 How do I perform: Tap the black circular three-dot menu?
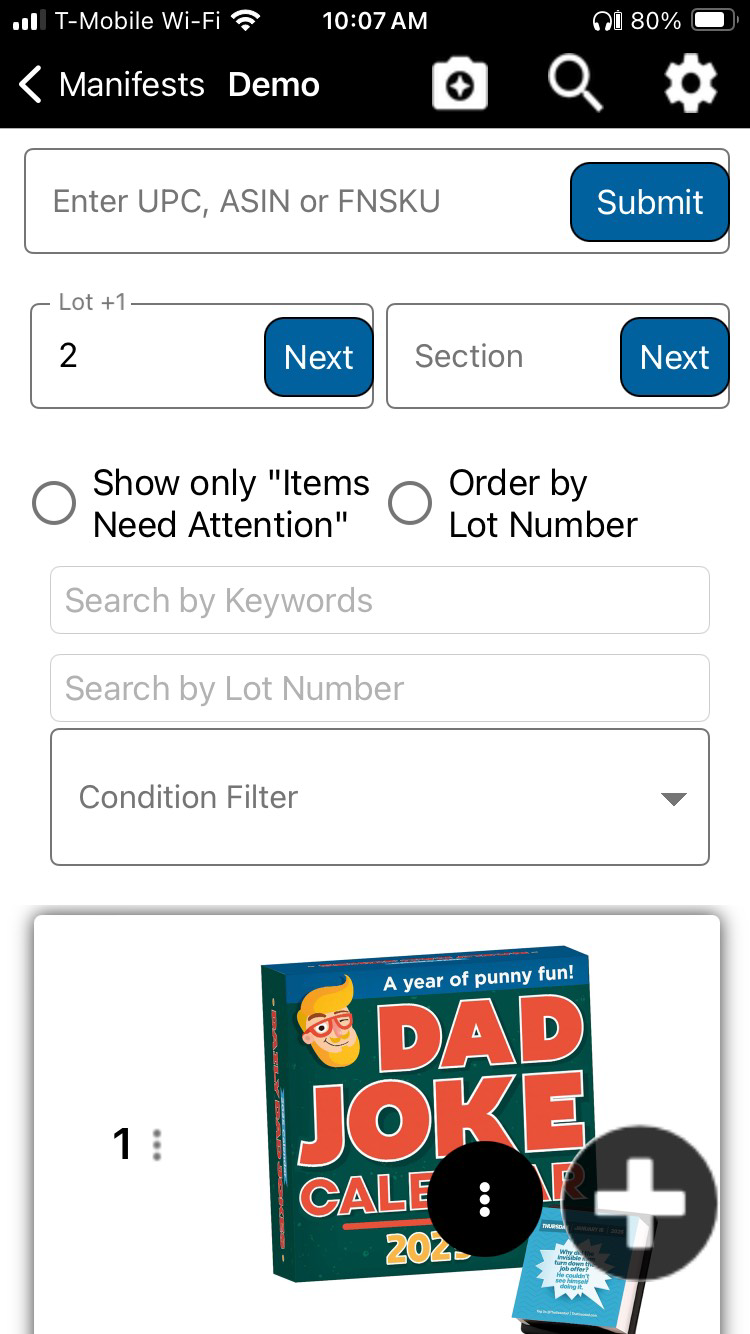point(485,1198)
